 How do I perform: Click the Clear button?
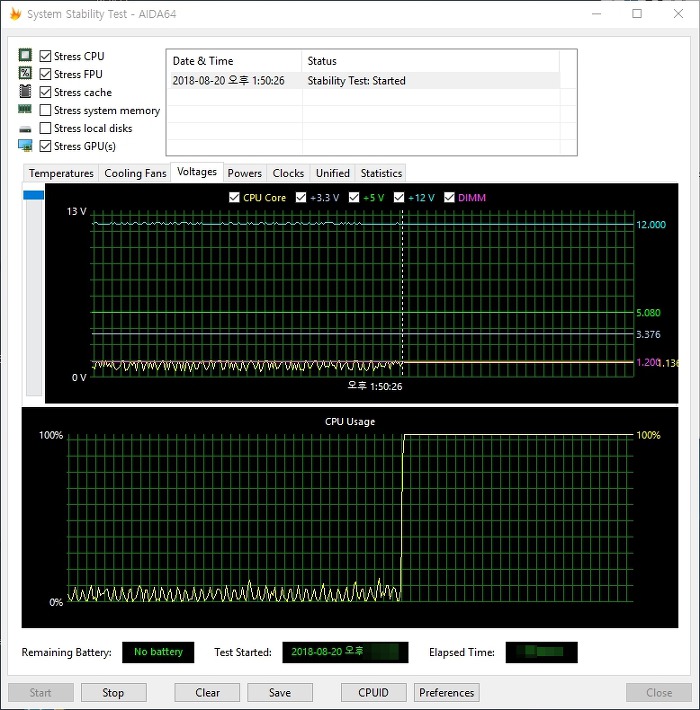207,693
